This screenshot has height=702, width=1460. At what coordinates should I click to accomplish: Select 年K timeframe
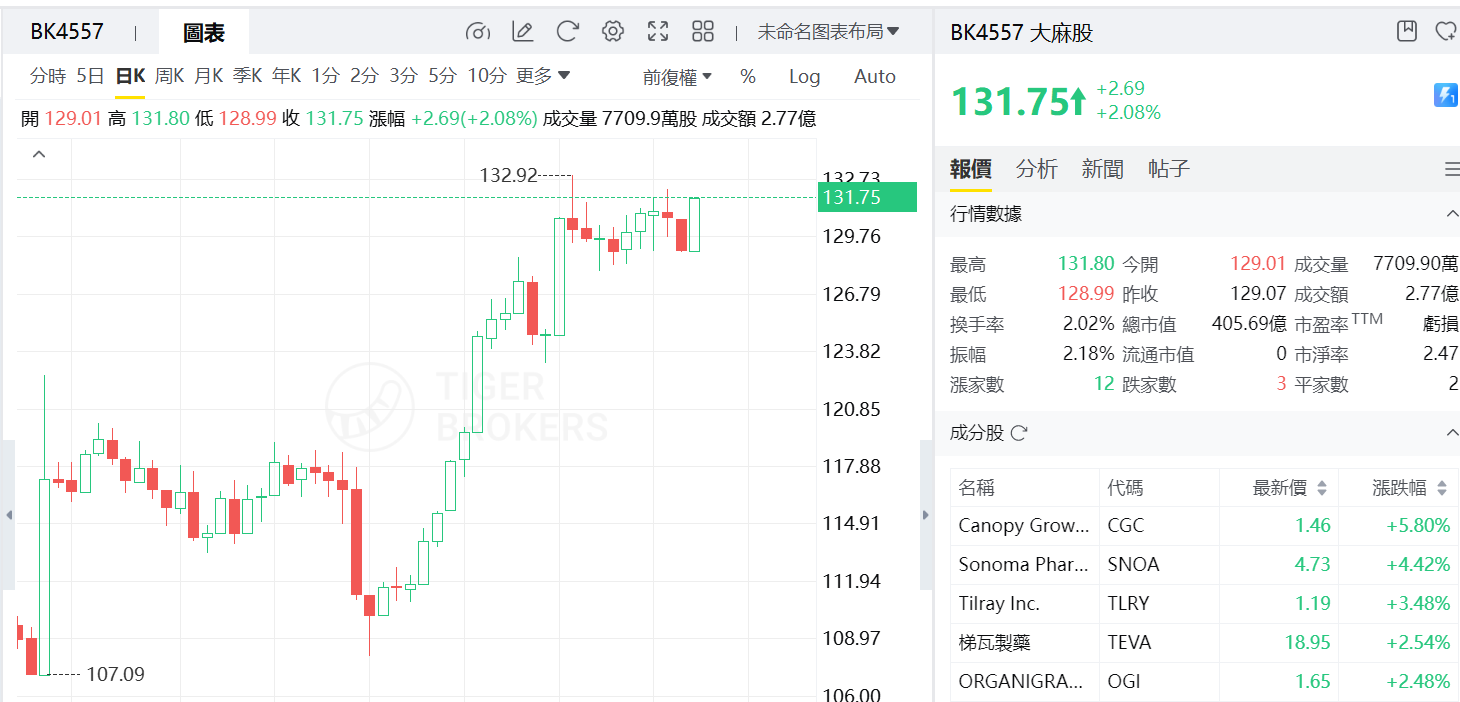287,76
